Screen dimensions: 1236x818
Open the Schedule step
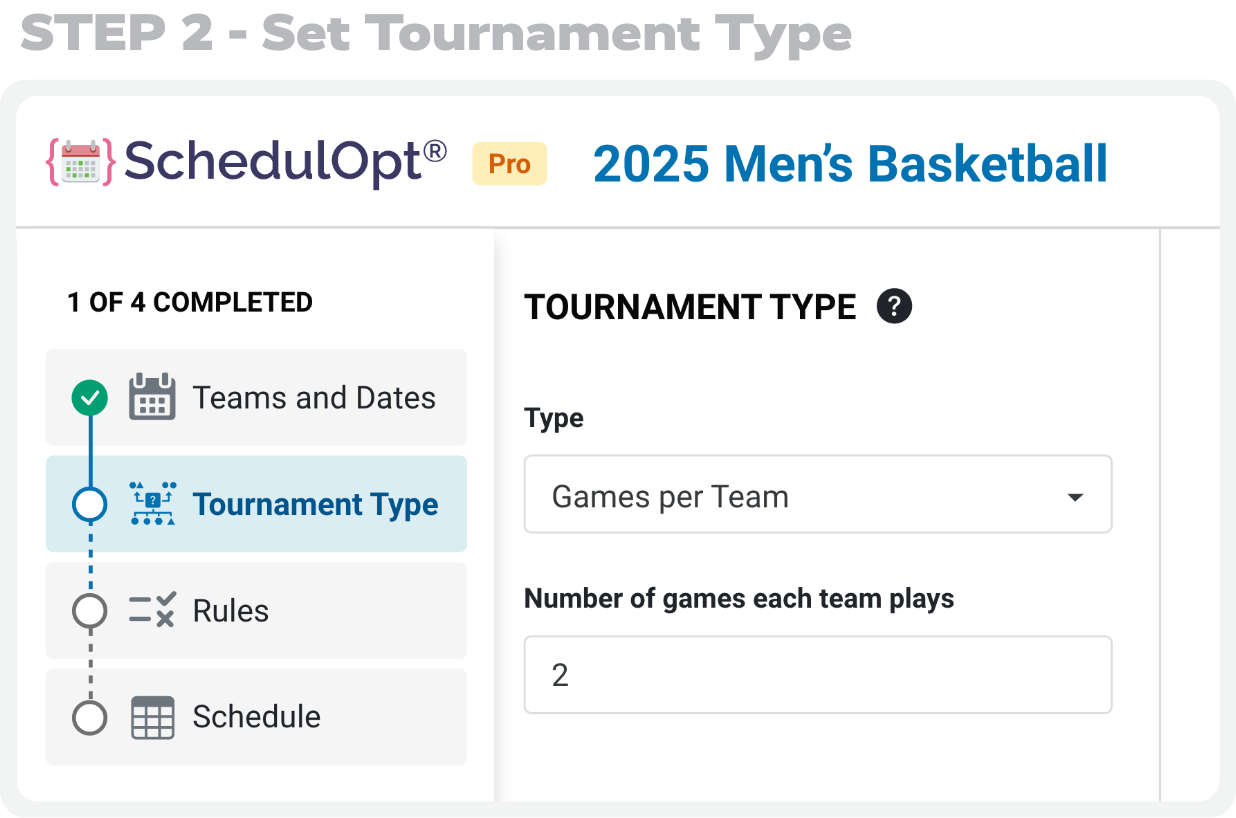[256, 717]
